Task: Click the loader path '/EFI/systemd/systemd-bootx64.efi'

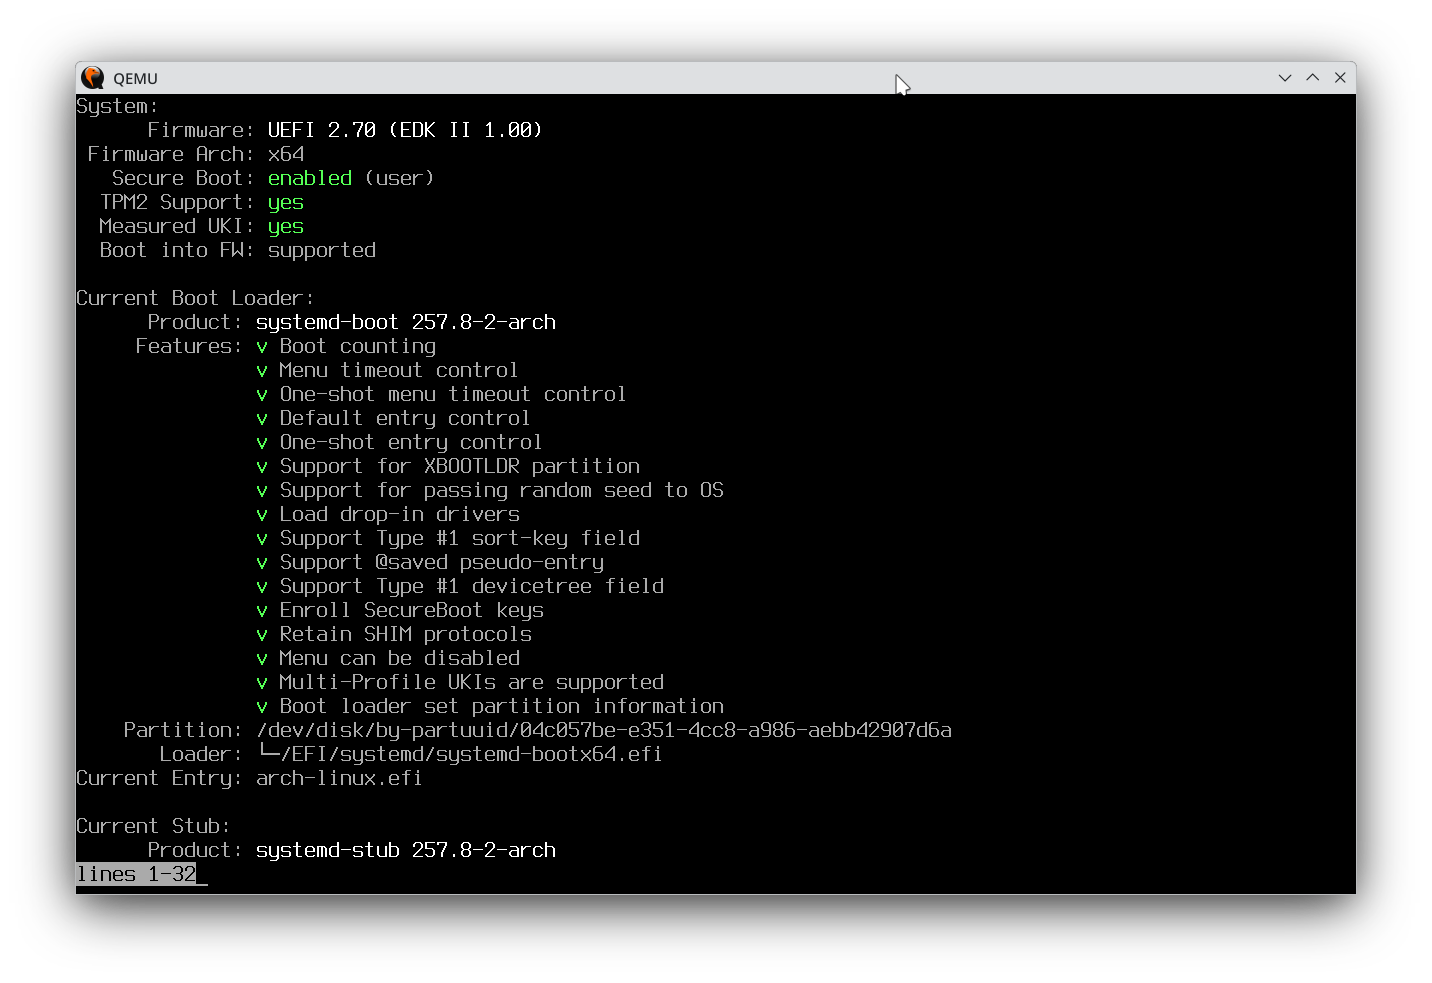Action: tap(472, 754)
